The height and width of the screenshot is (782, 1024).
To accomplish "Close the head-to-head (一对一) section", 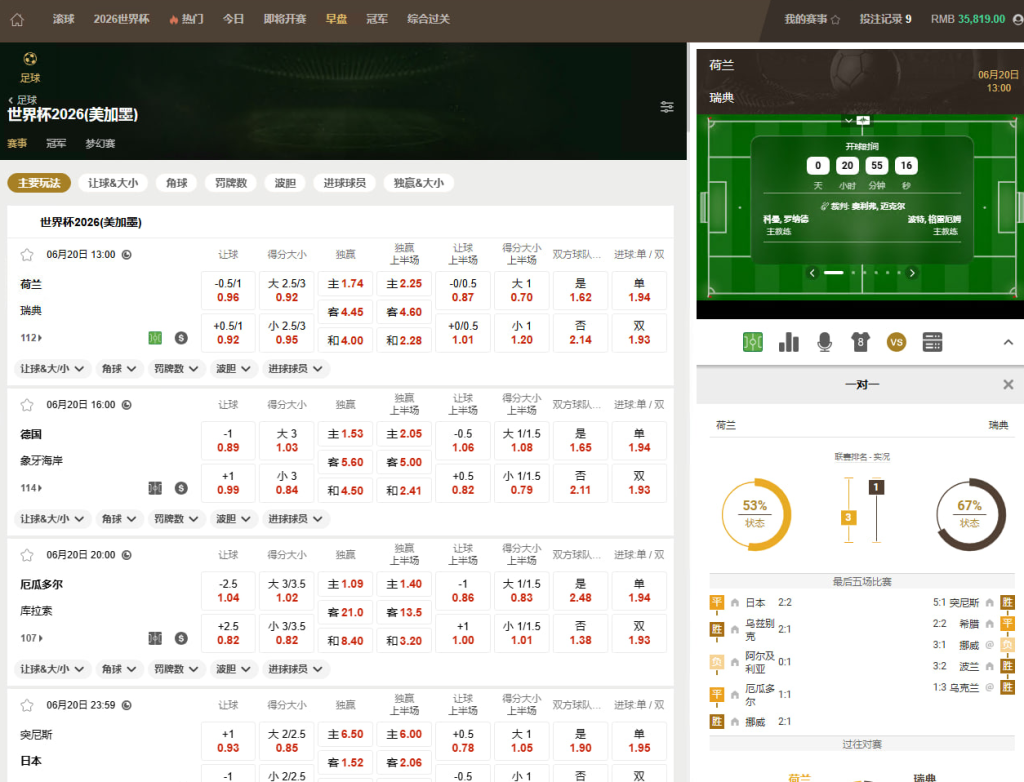I will 1008,385.
